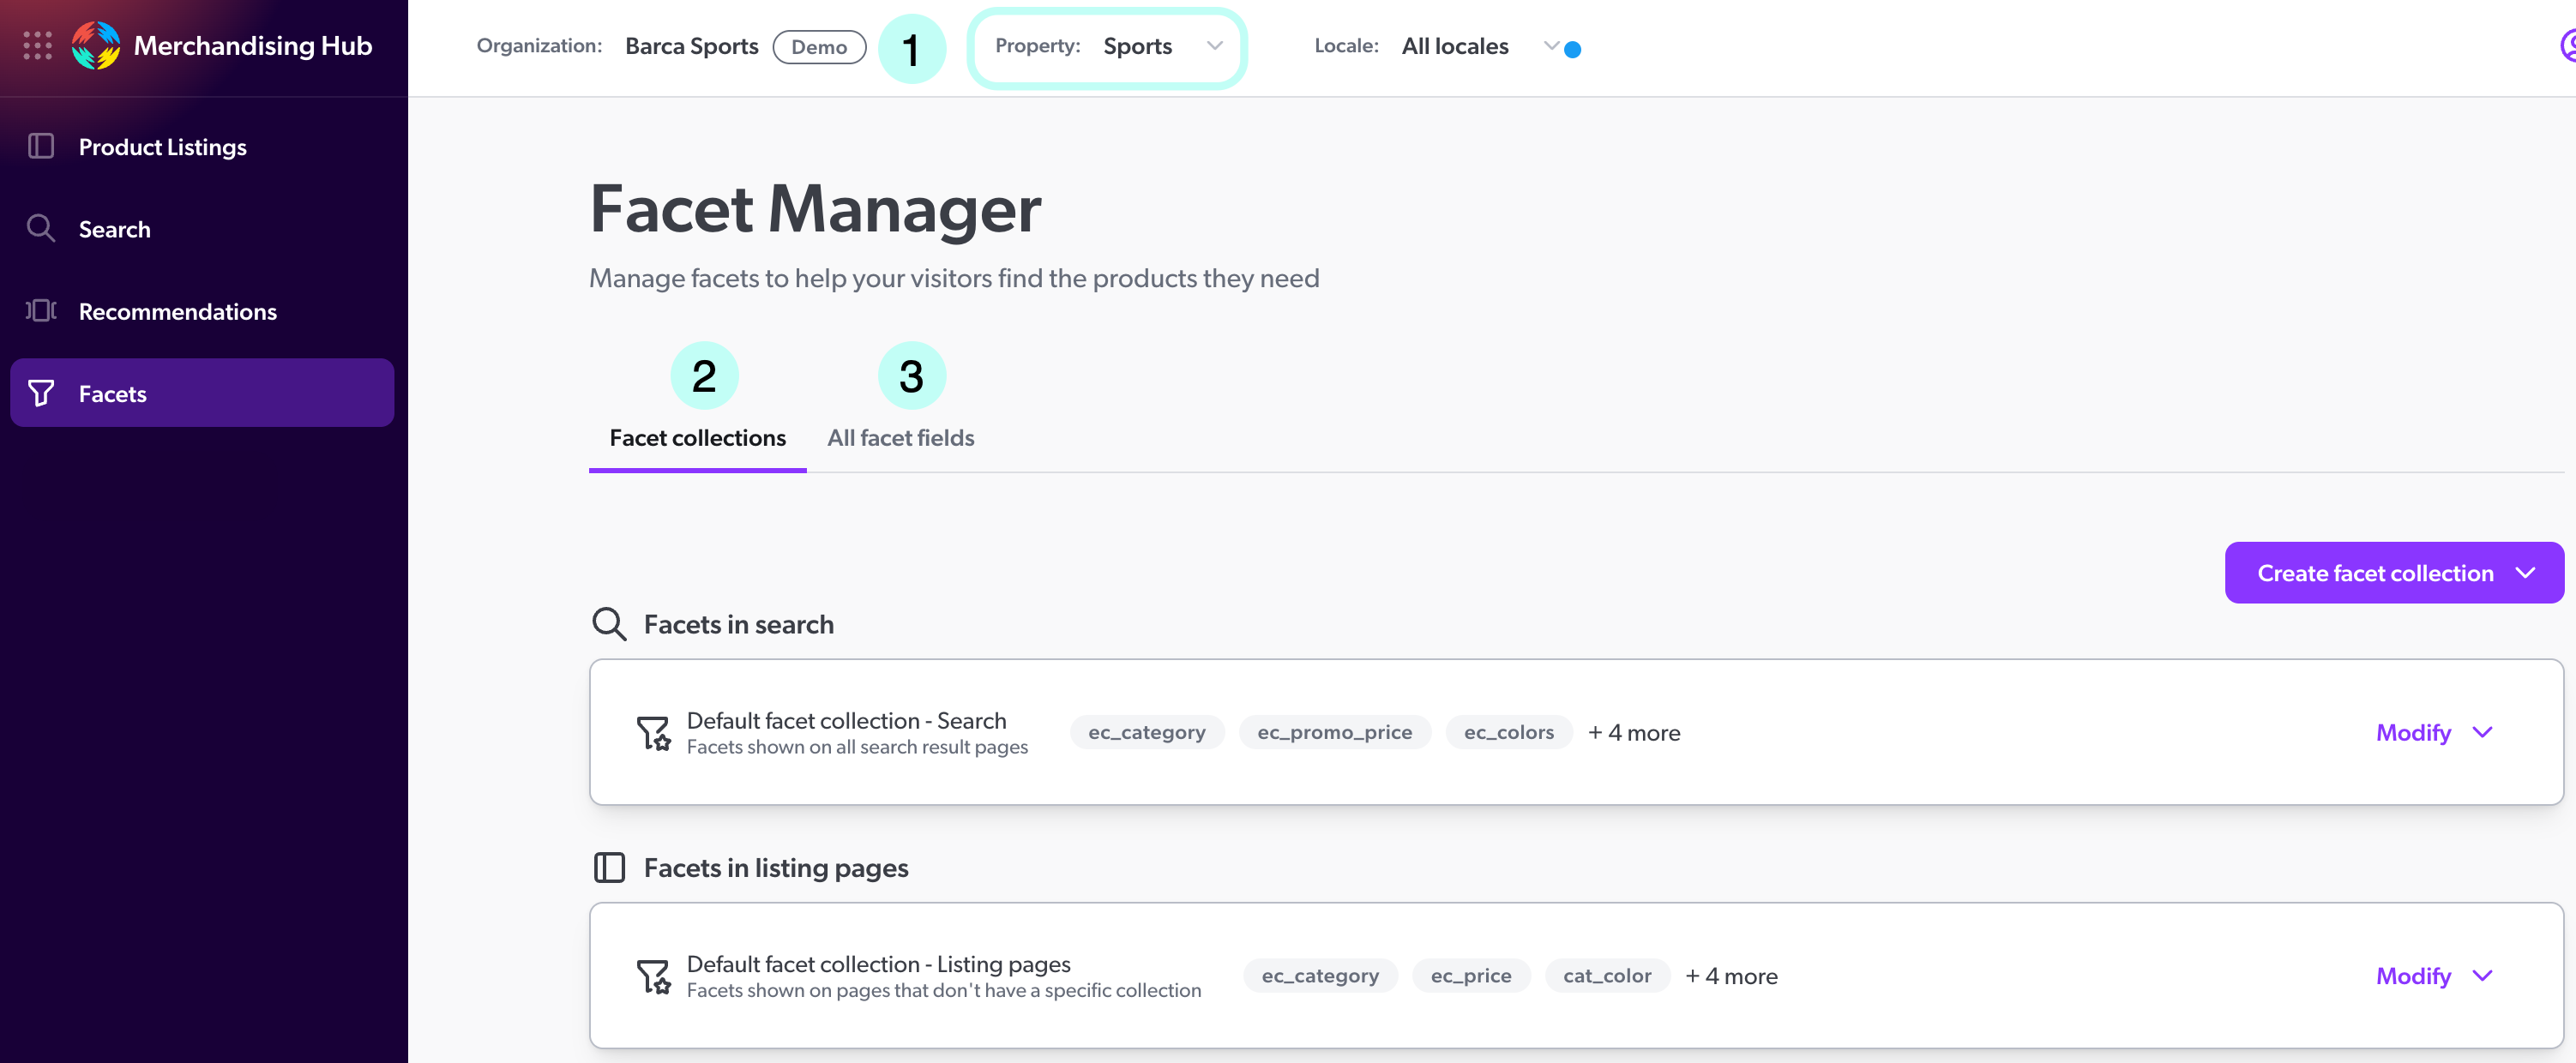Open Recommendations section
This screenshot has height=1063, width=2576.
click(202, 311)
